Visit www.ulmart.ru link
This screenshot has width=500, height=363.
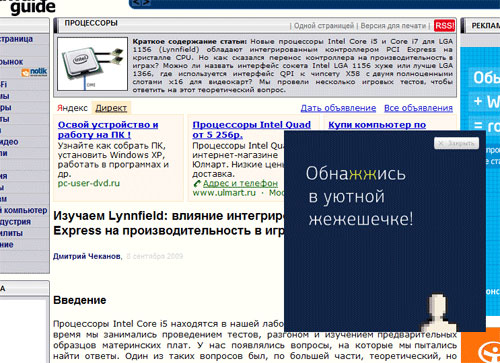point(224,193)
